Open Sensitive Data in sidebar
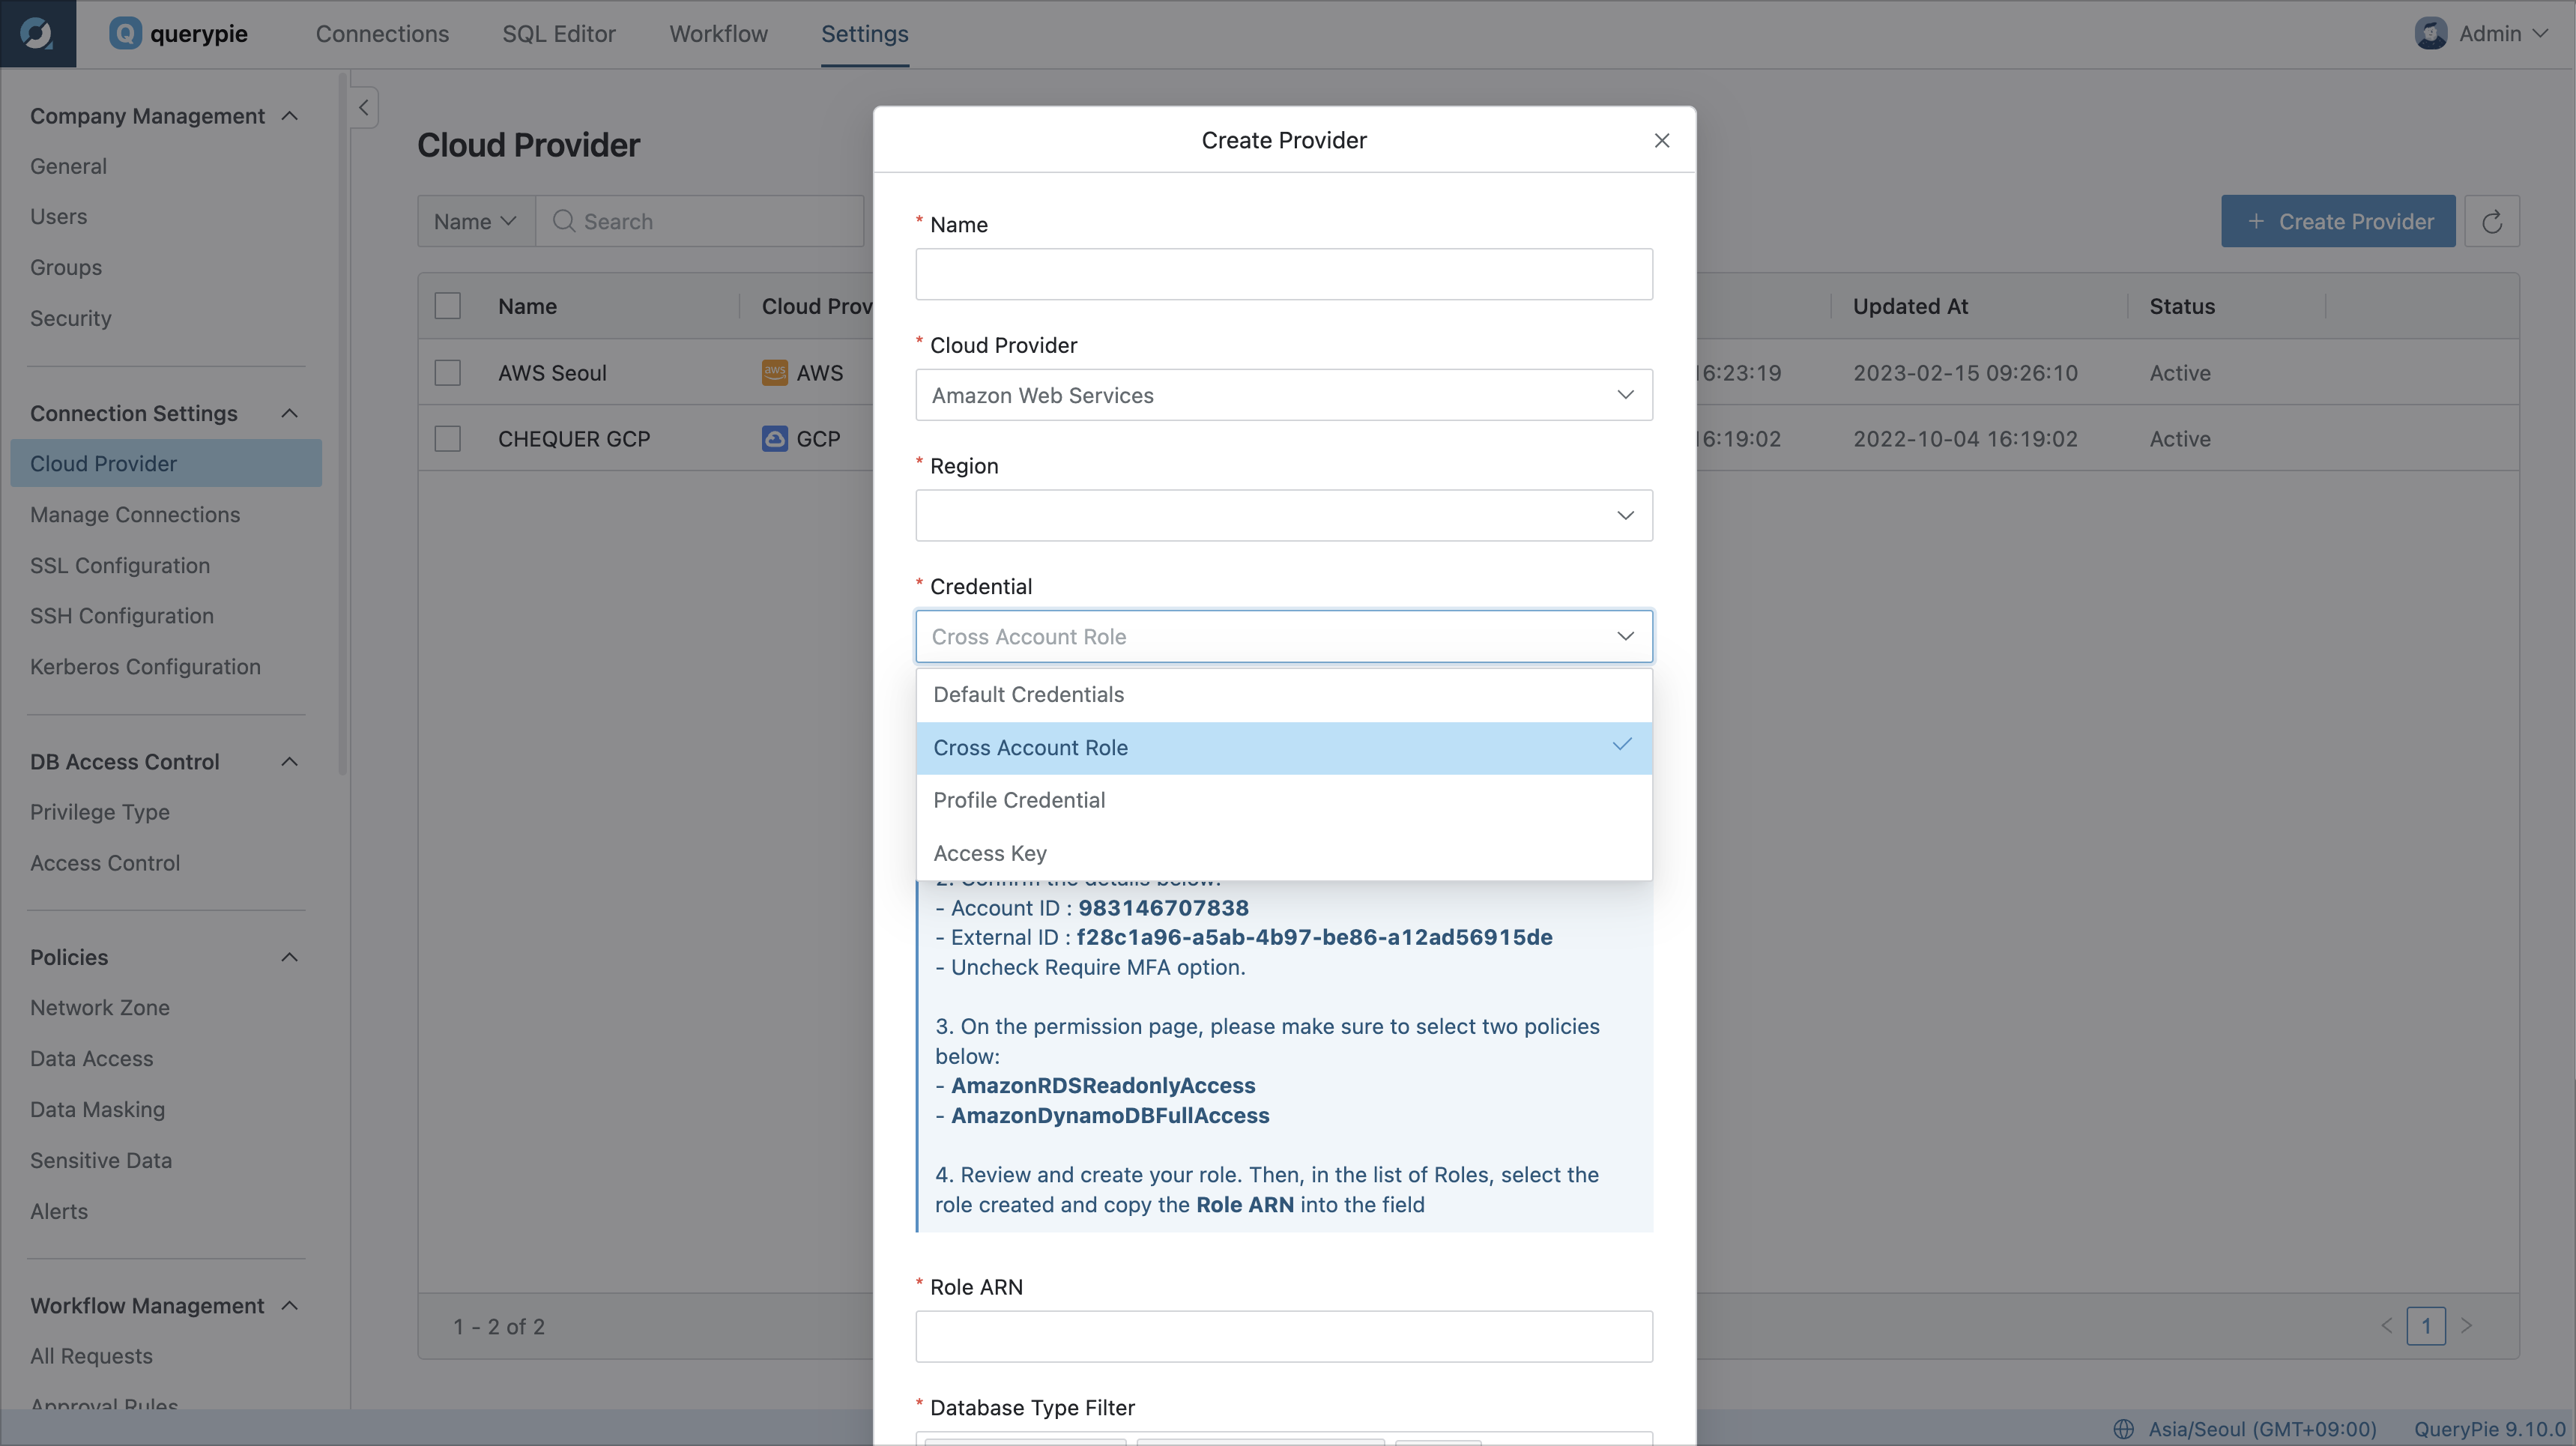 (x=101, y=1161)
